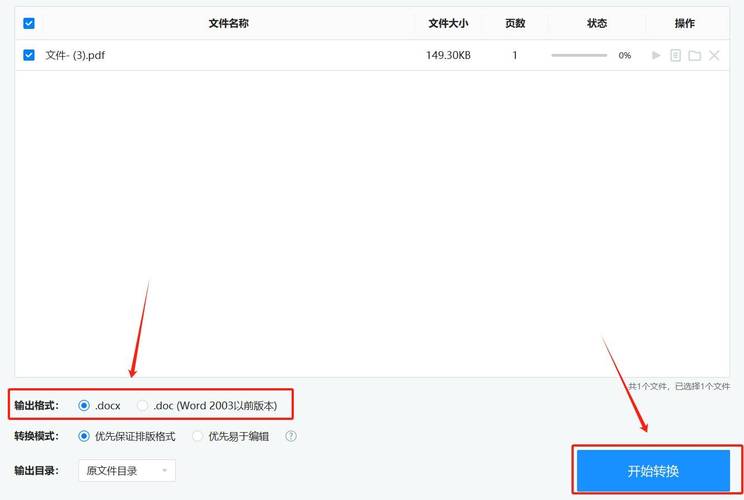Click the 状态 column header
This screenshot has height=500, width=744.
tap(597, 23)
